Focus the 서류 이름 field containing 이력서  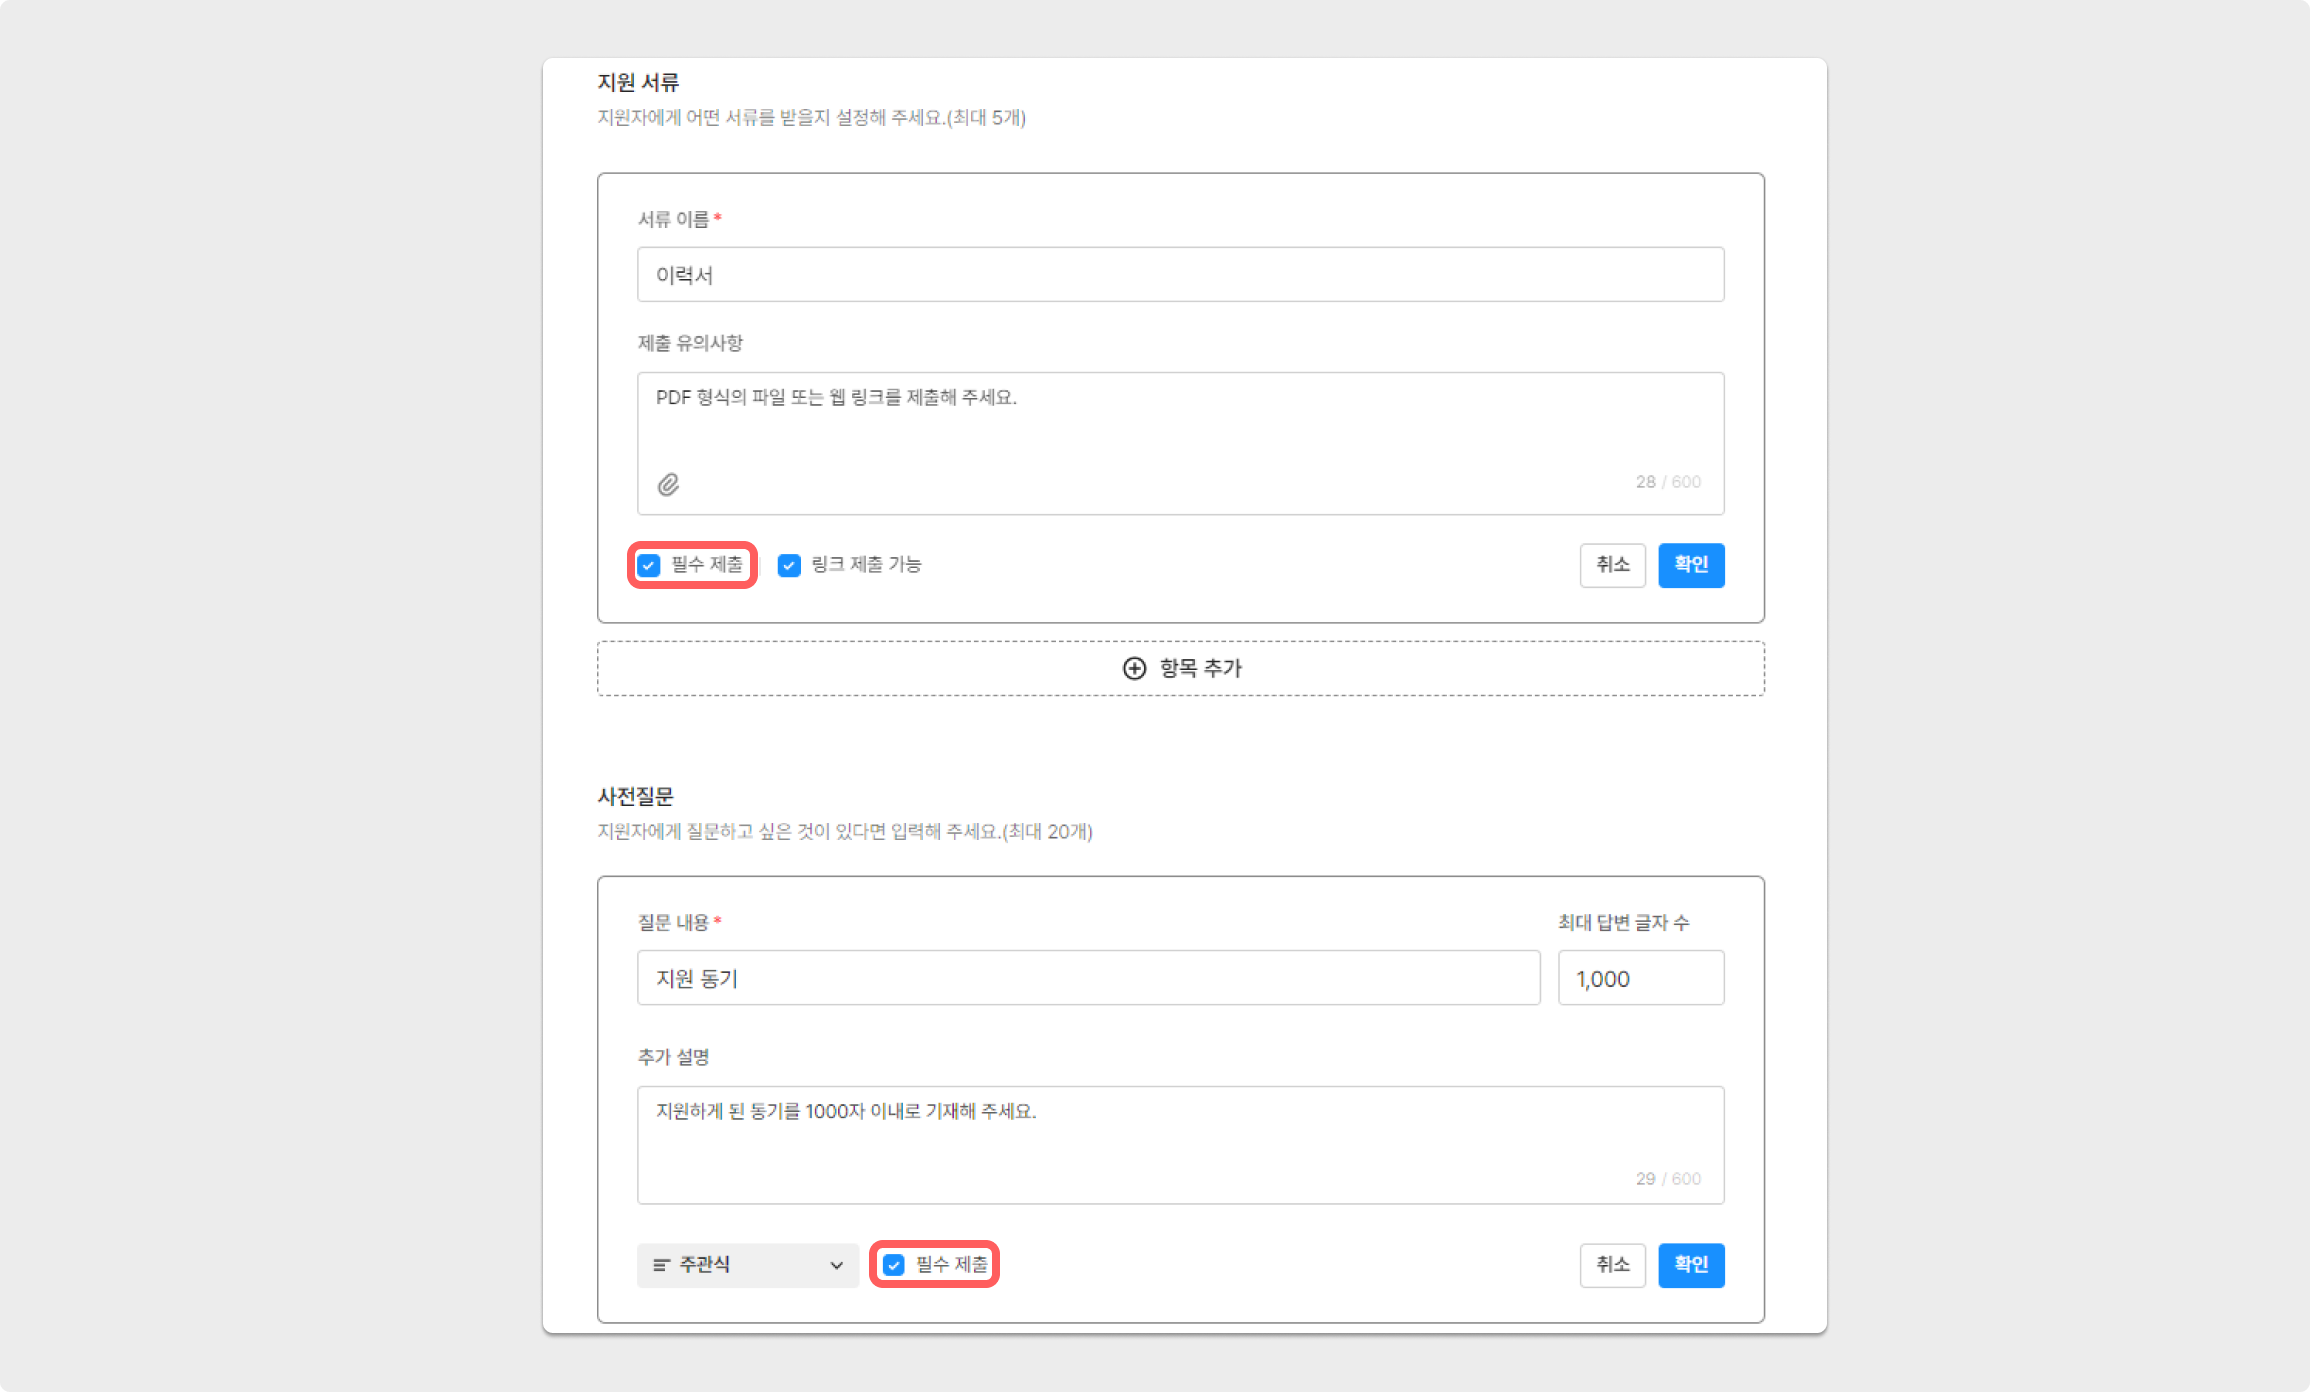coord(1180,275)
